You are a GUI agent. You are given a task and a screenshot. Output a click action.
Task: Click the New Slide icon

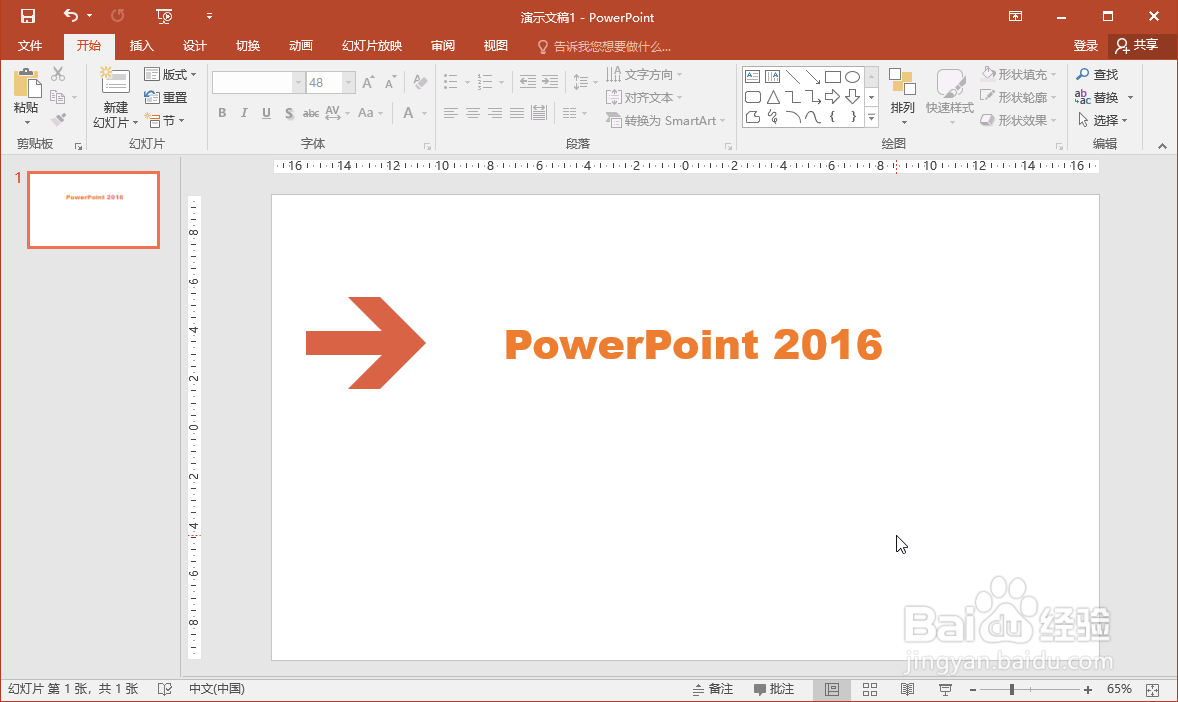click(x=115, y=80)
